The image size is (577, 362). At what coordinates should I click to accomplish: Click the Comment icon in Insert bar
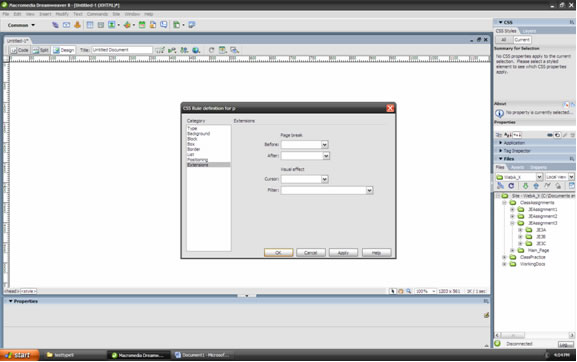click(163, 25)
